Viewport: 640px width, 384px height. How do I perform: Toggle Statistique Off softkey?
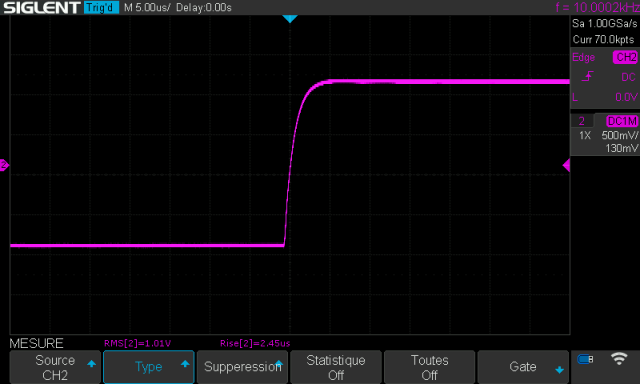tap(336, 367)
